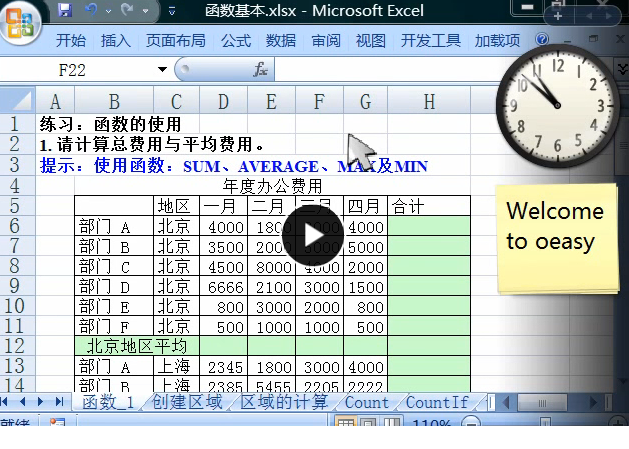Expand the formula bar chevron
This screenshot has width=629, height=449.
pos(622,69)
